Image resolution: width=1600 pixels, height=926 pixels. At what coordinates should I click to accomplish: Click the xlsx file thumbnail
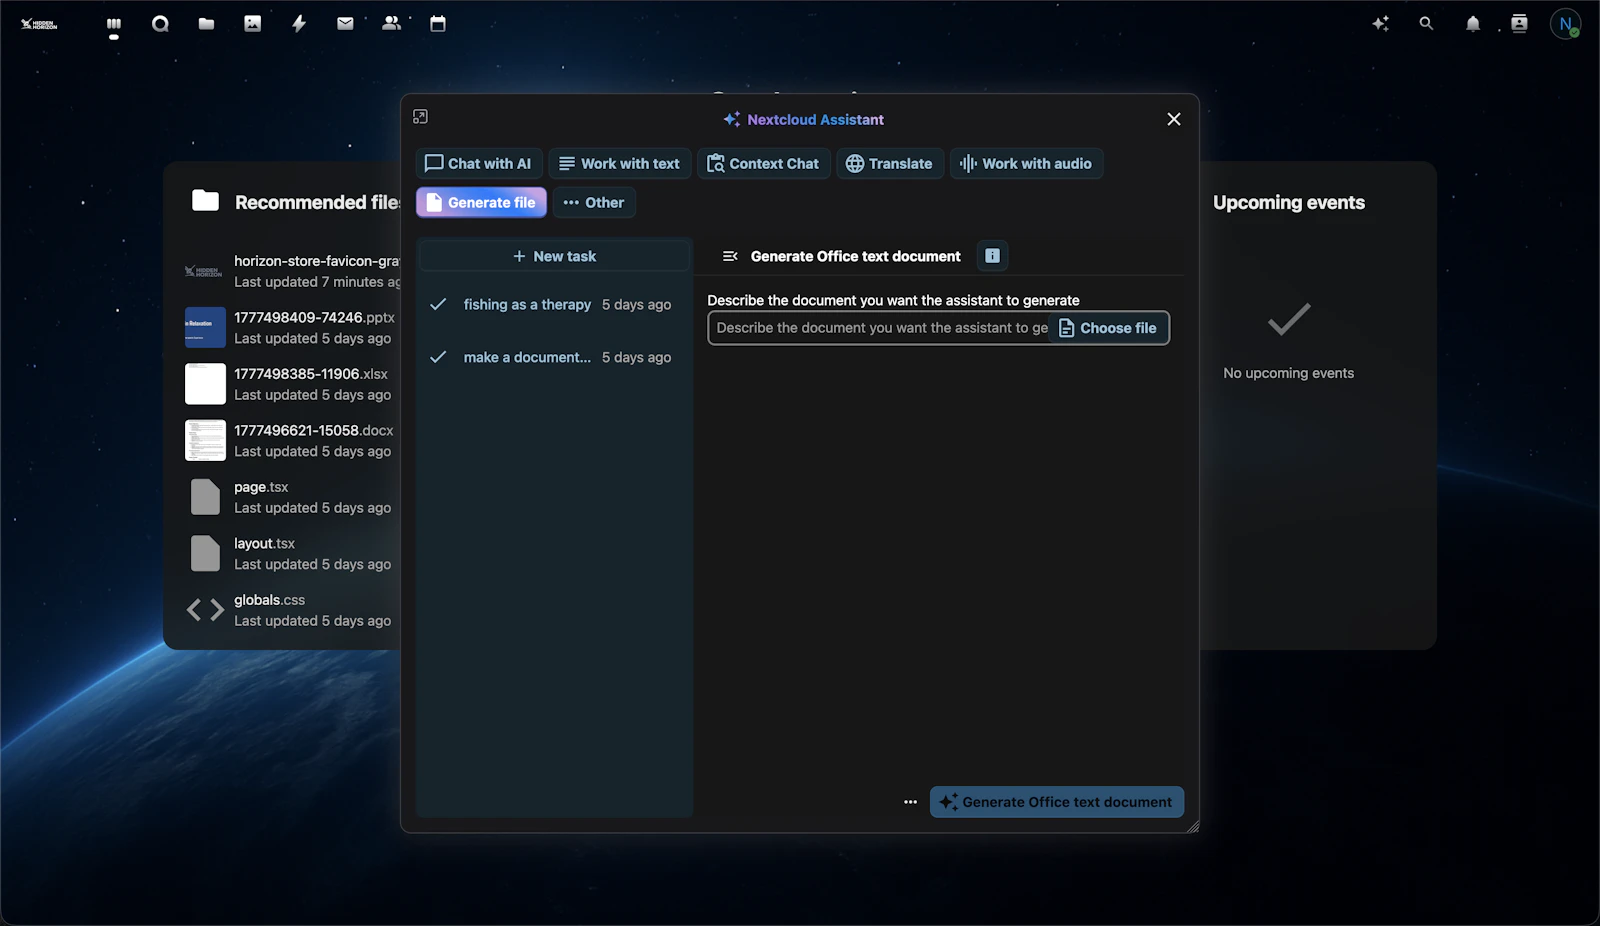[205, 384]
